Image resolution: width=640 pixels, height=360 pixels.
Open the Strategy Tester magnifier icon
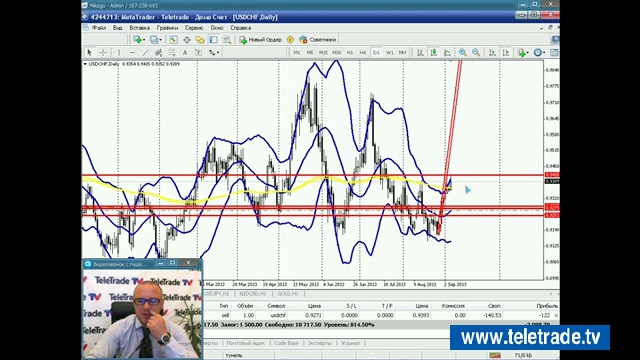(227, 40)
